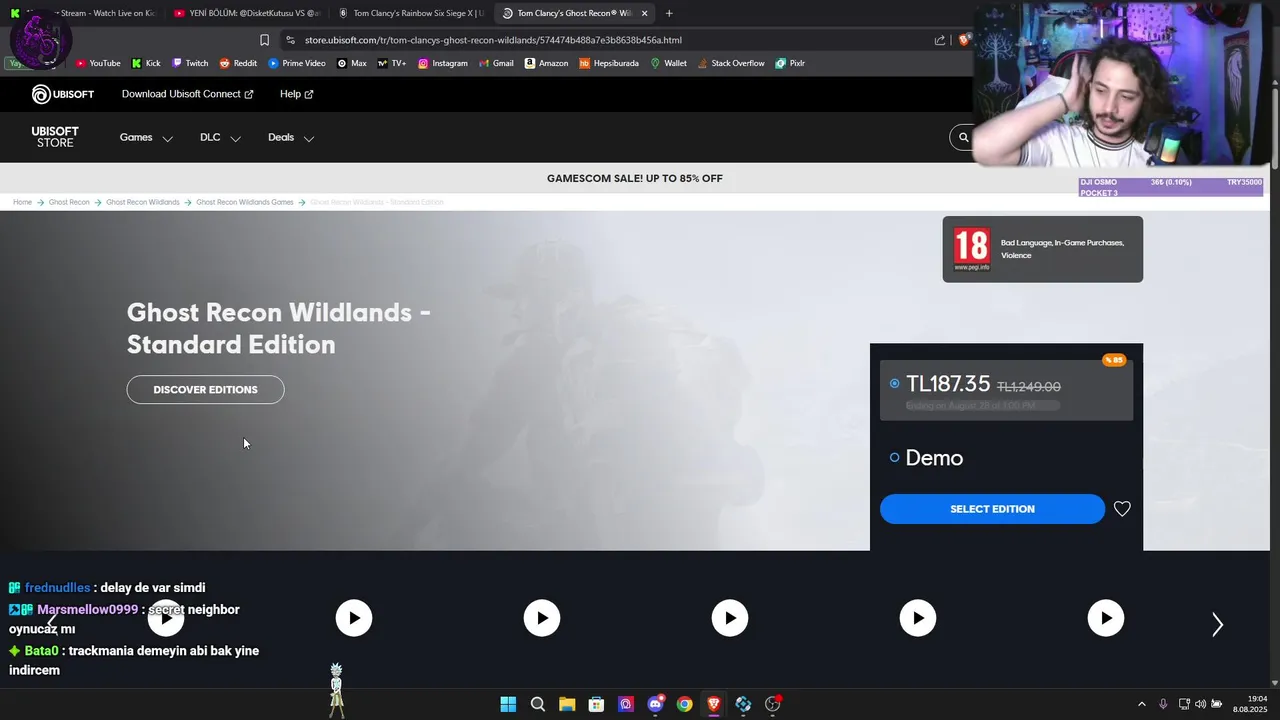The width and height of the screenshot is (1280, 720).
Task: Open the Wallet bookmark
Action: [x=669, y=63]
